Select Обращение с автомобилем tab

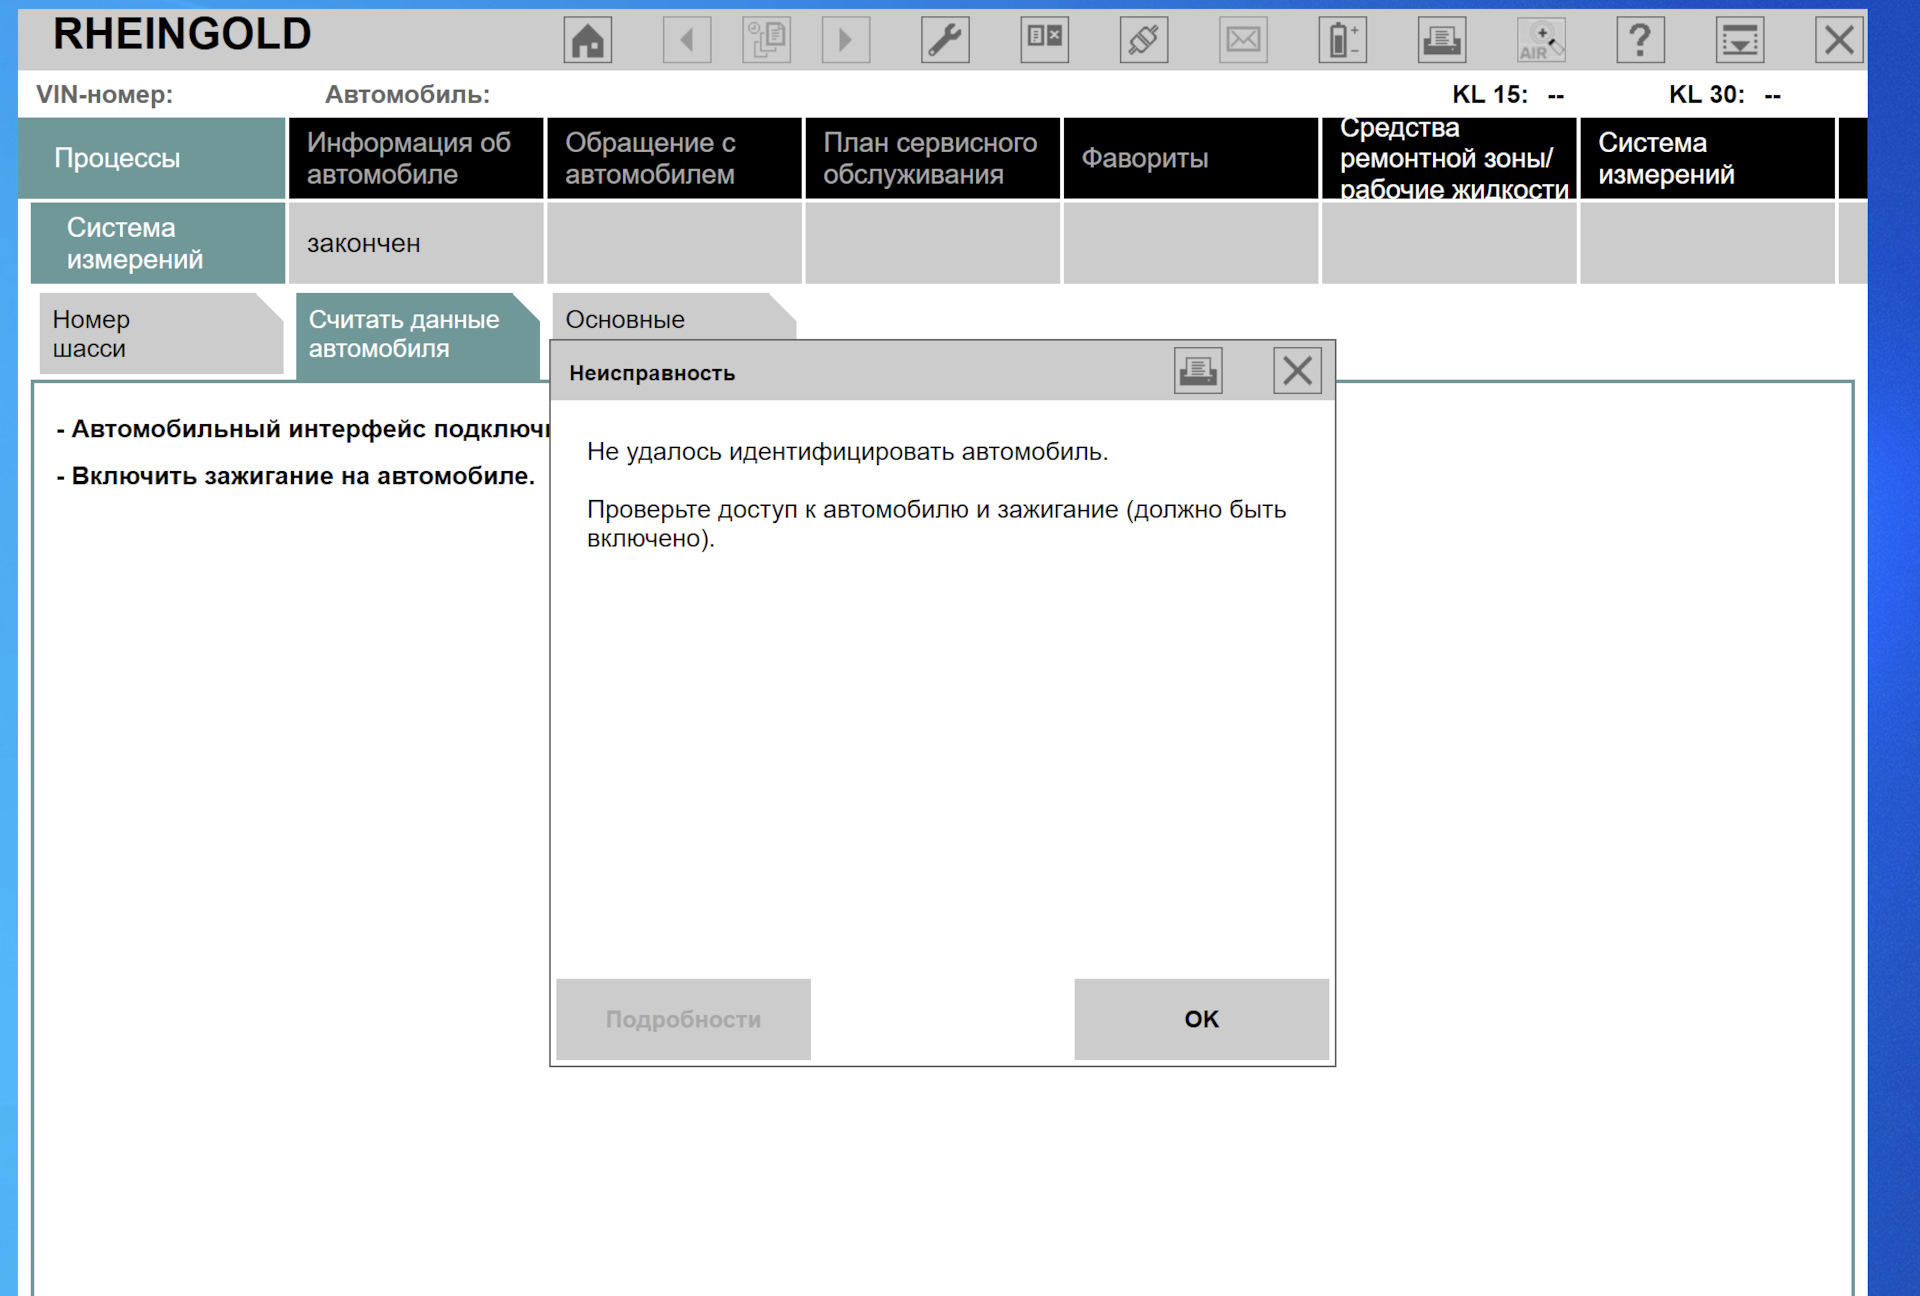tap(674, 158)
